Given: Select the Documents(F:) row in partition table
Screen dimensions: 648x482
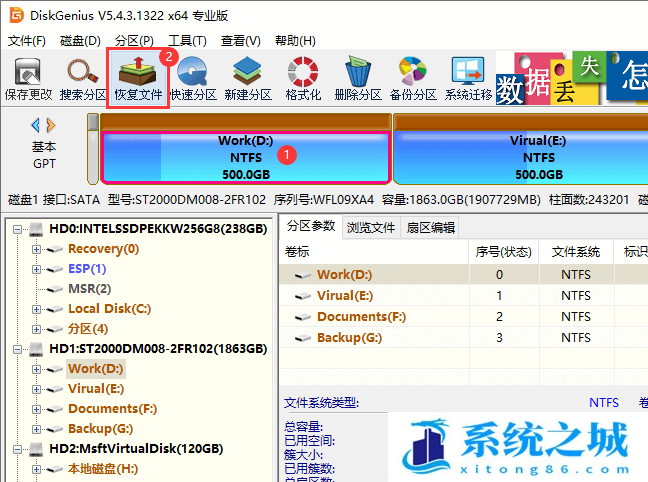Looking at the screenshot, I should [x=464, y=317].
